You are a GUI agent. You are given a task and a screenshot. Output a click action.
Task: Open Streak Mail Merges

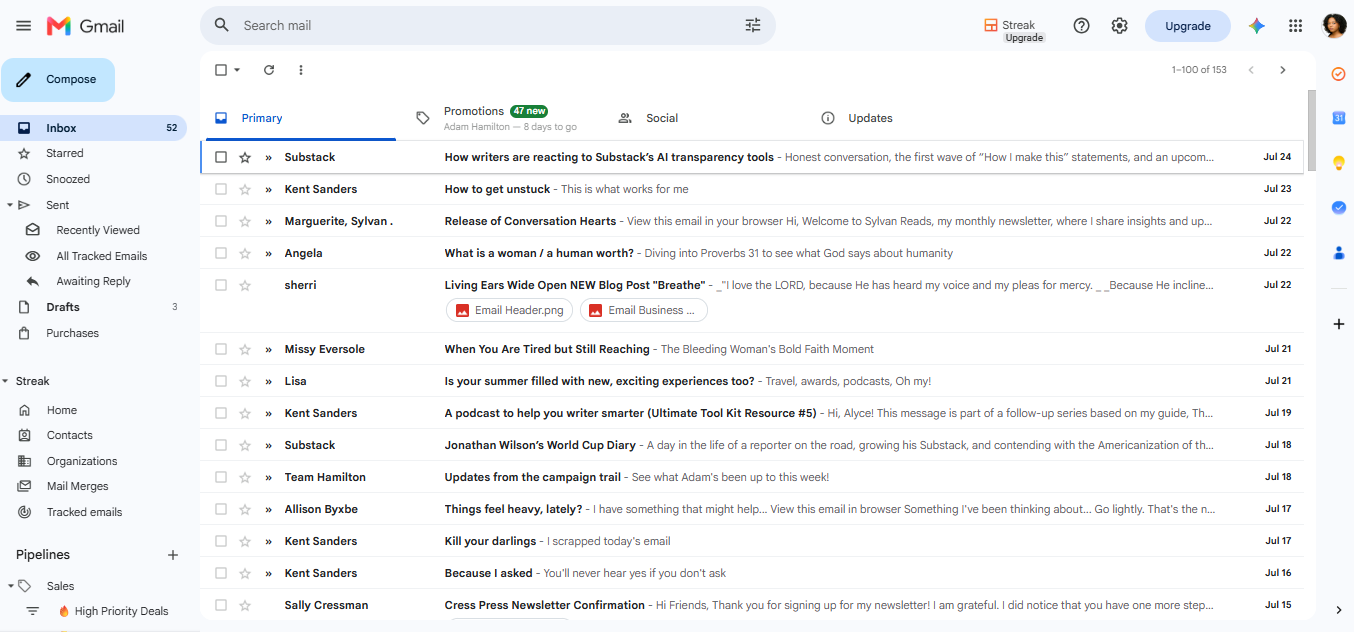pos(78,486)
